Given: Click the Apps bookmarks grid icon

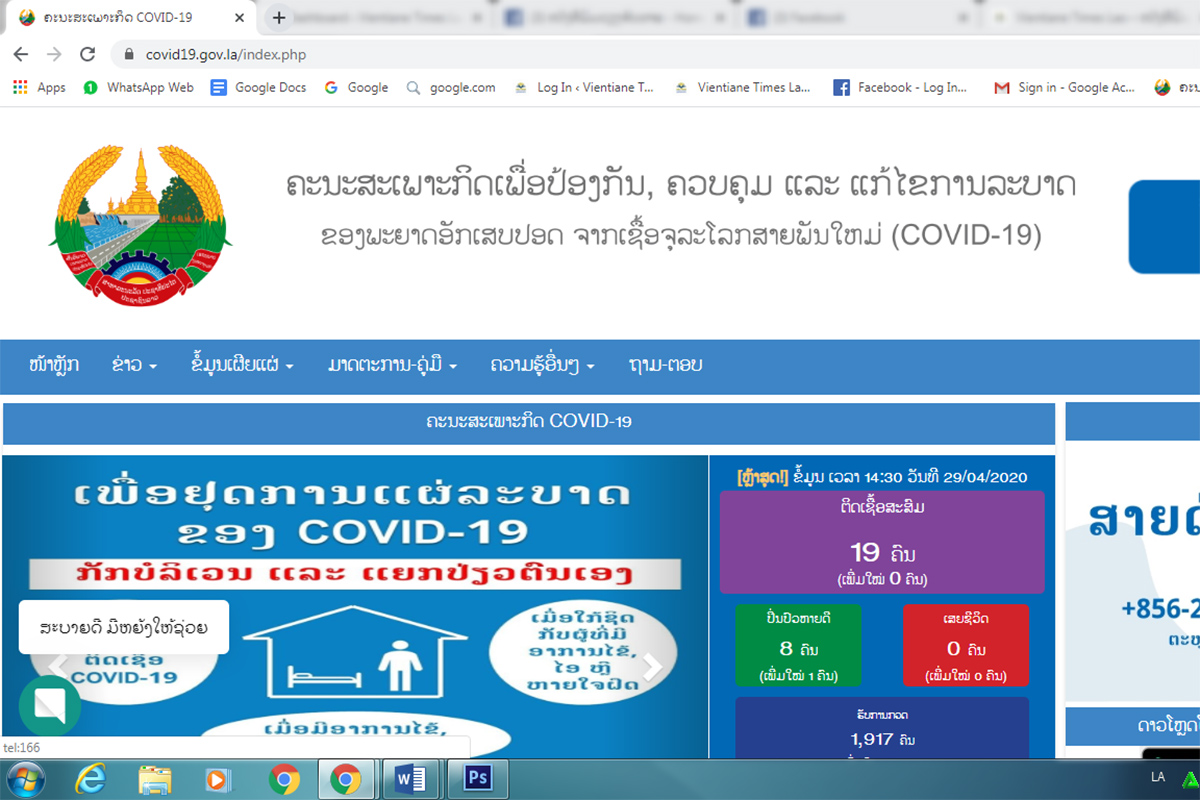Looking at the screenshot, I should tap(21, 88).
